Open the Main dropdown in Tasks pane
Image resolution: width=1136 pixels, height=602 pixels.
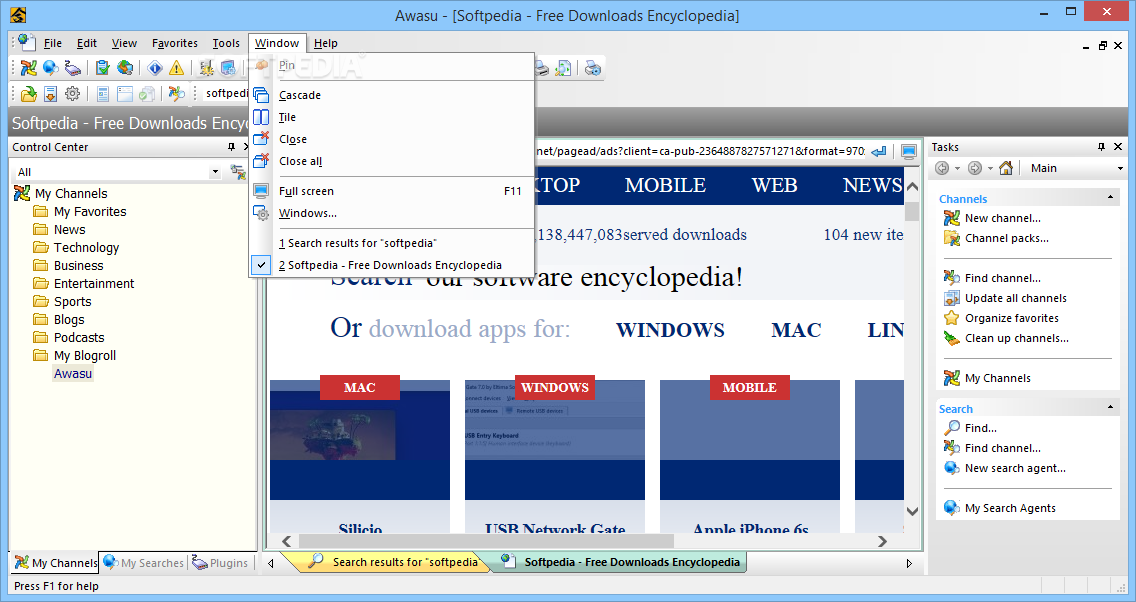click(1120, 168)
